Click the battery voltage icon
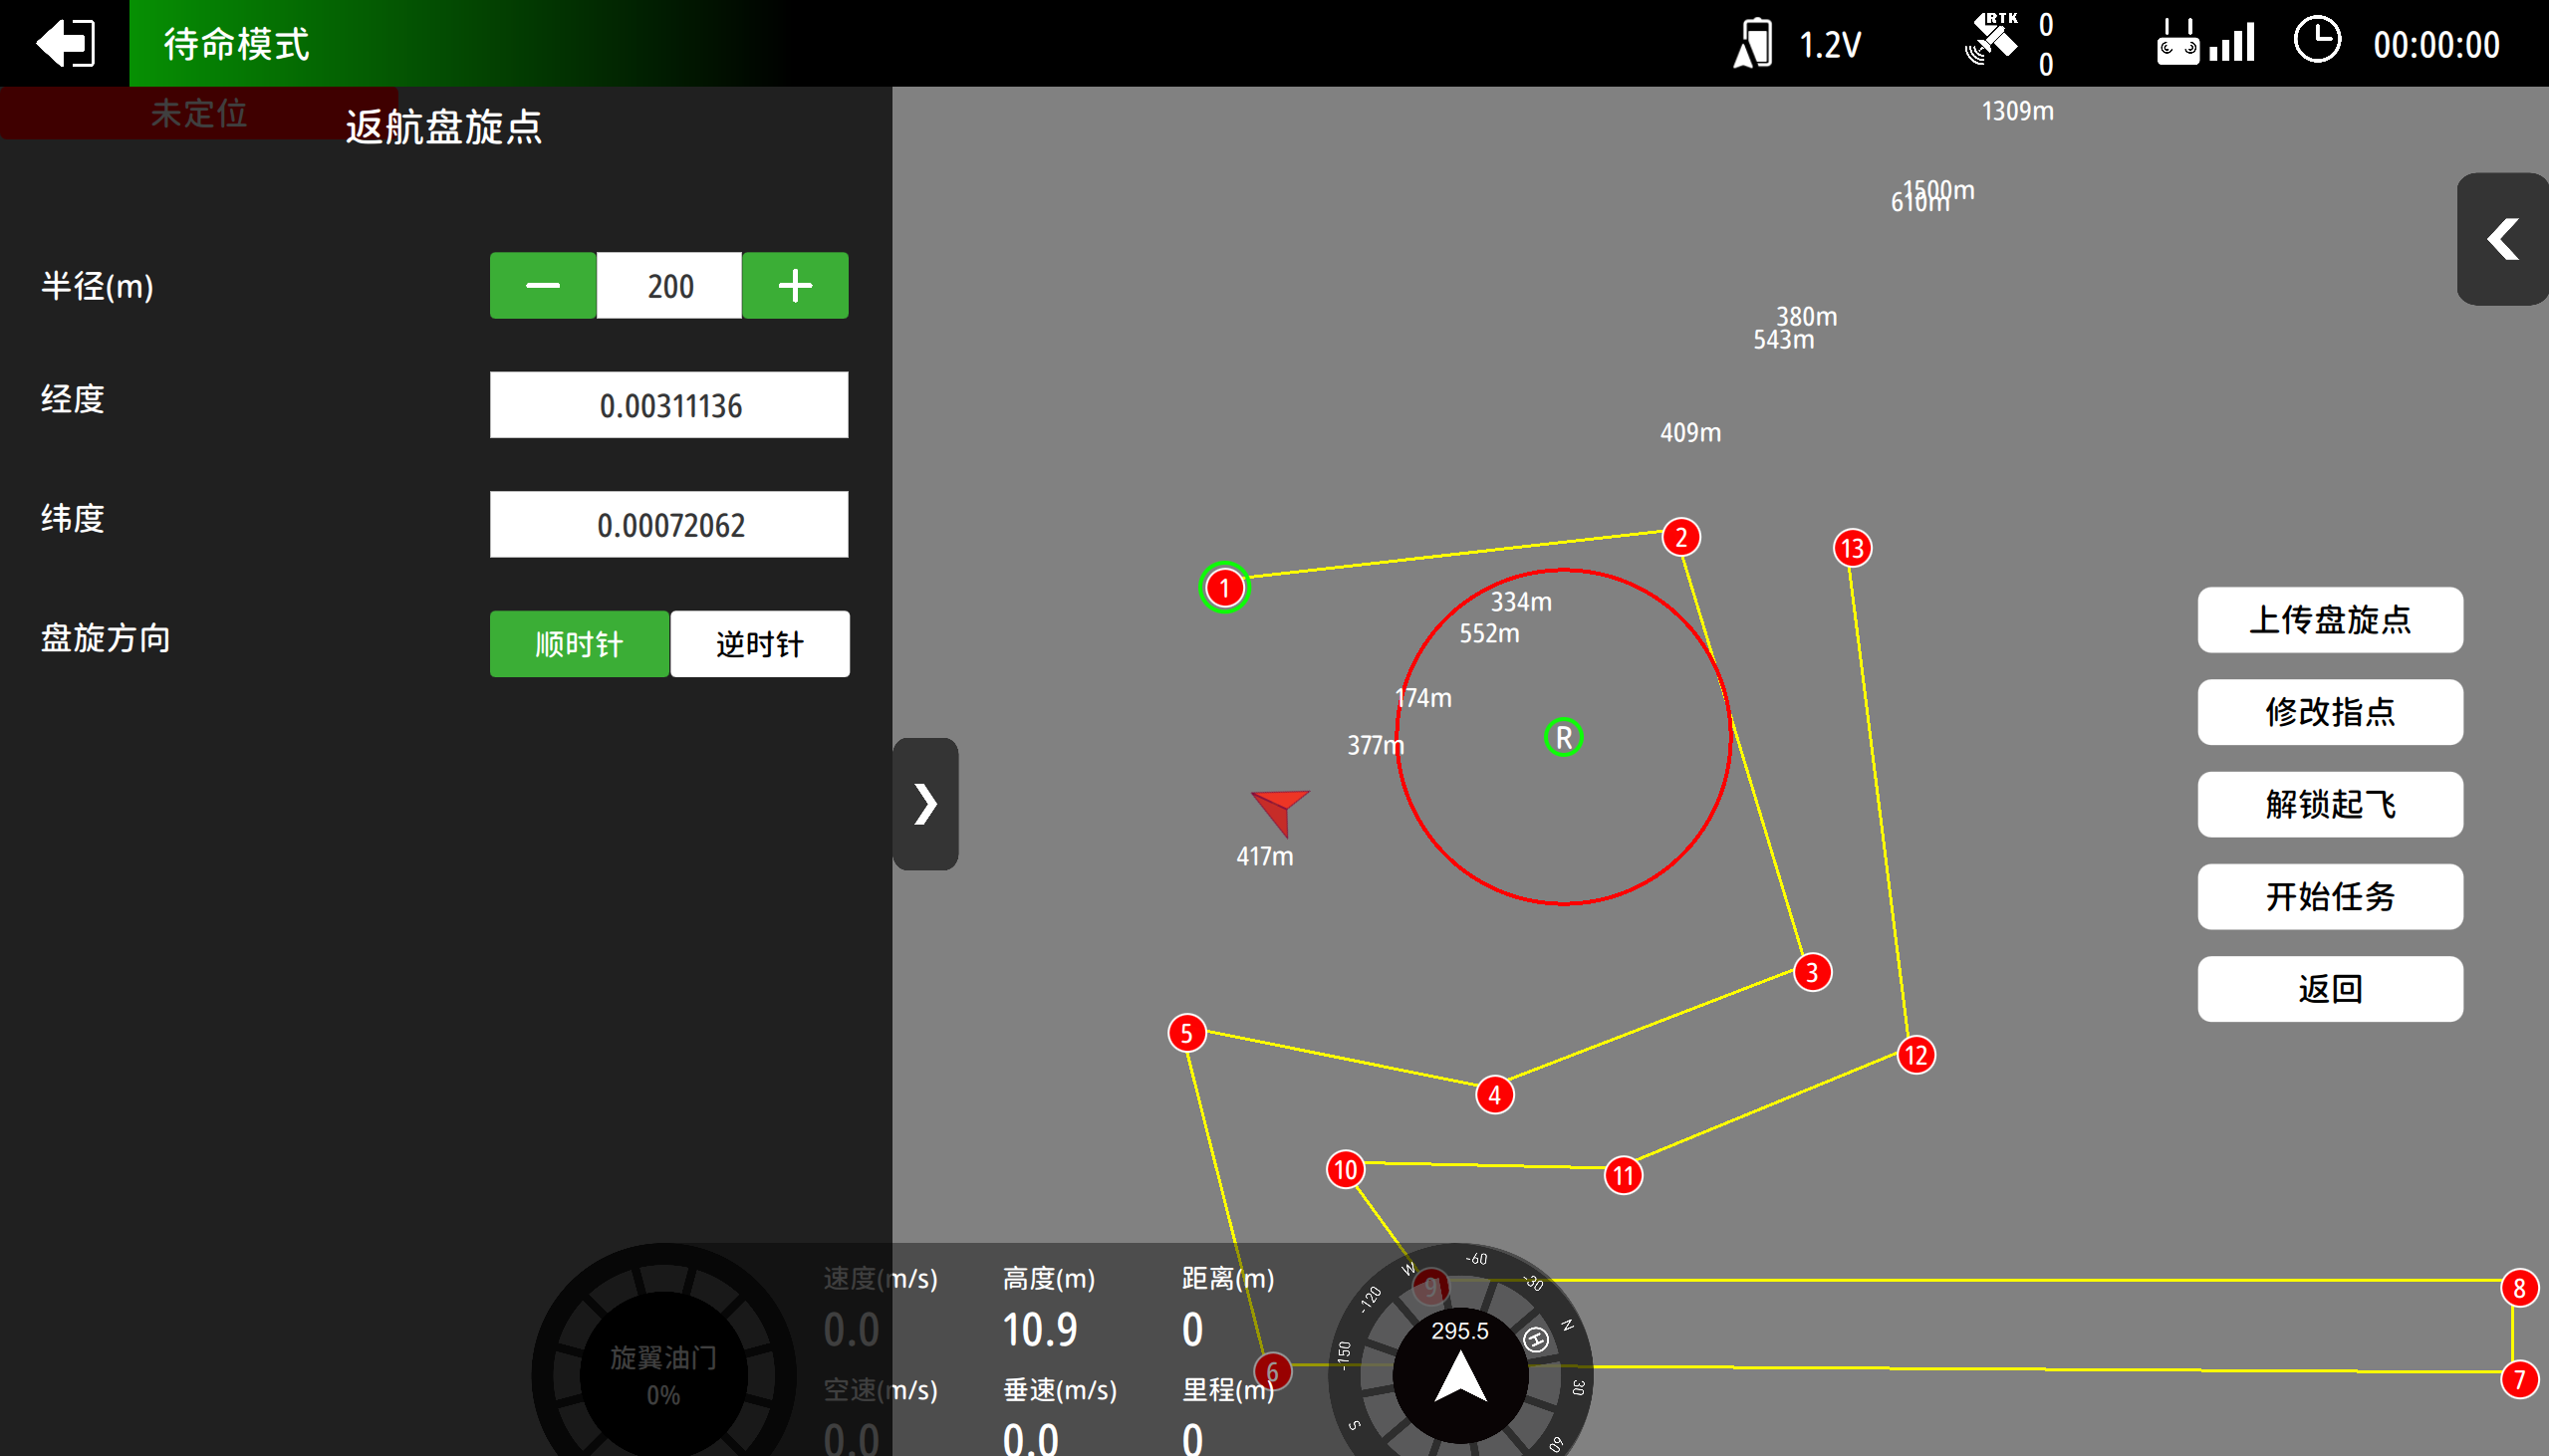2549x1456 pixels. pyautogui.click(x=1753, y=44)
